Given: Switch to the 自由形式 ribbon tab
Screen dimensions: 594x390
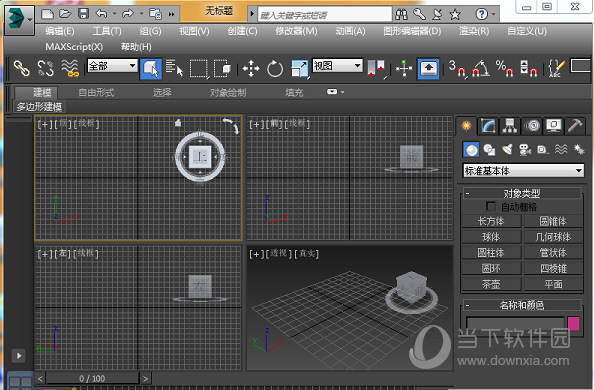Looking at the screenshot, I should click(96, 92).
